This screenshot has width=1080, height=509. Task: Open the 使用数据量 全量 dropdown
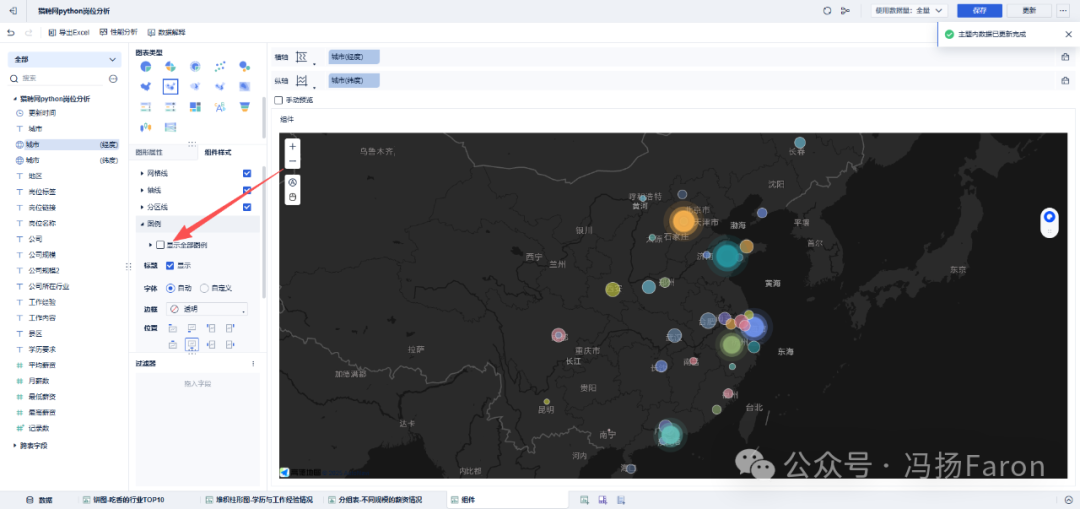point(910,11)
